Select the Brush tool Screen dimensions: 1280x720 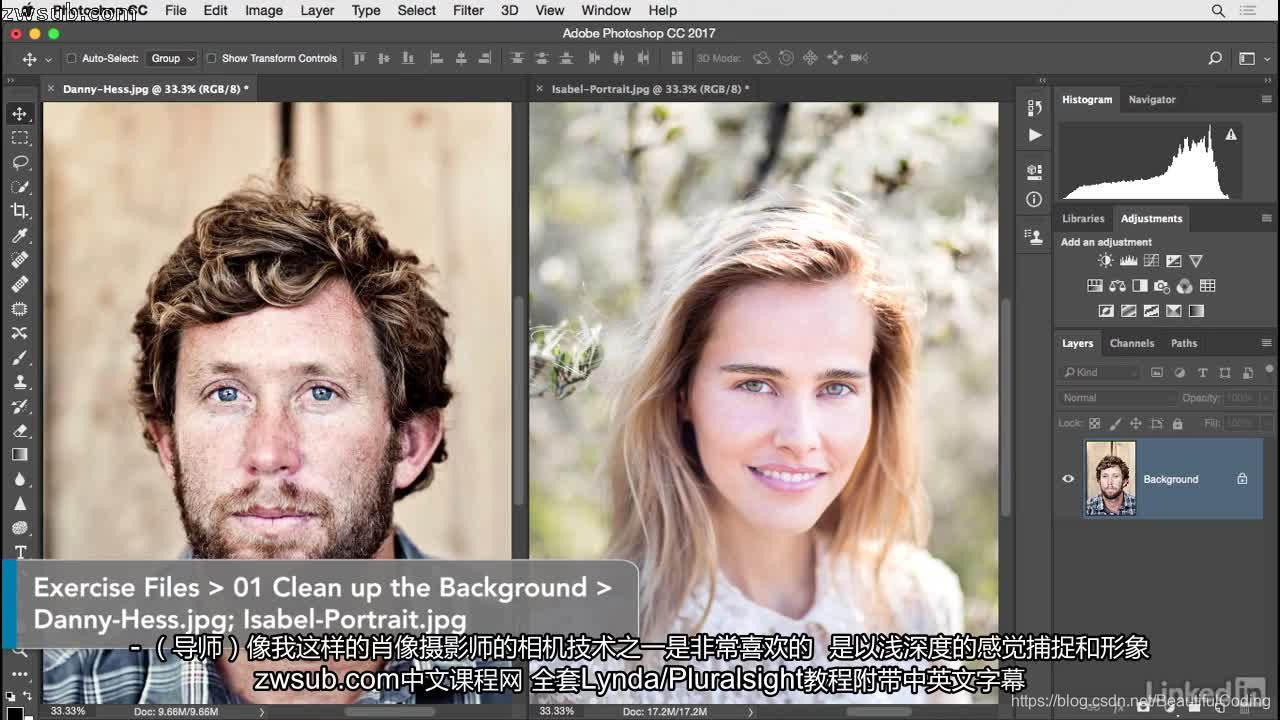point(20,357)
